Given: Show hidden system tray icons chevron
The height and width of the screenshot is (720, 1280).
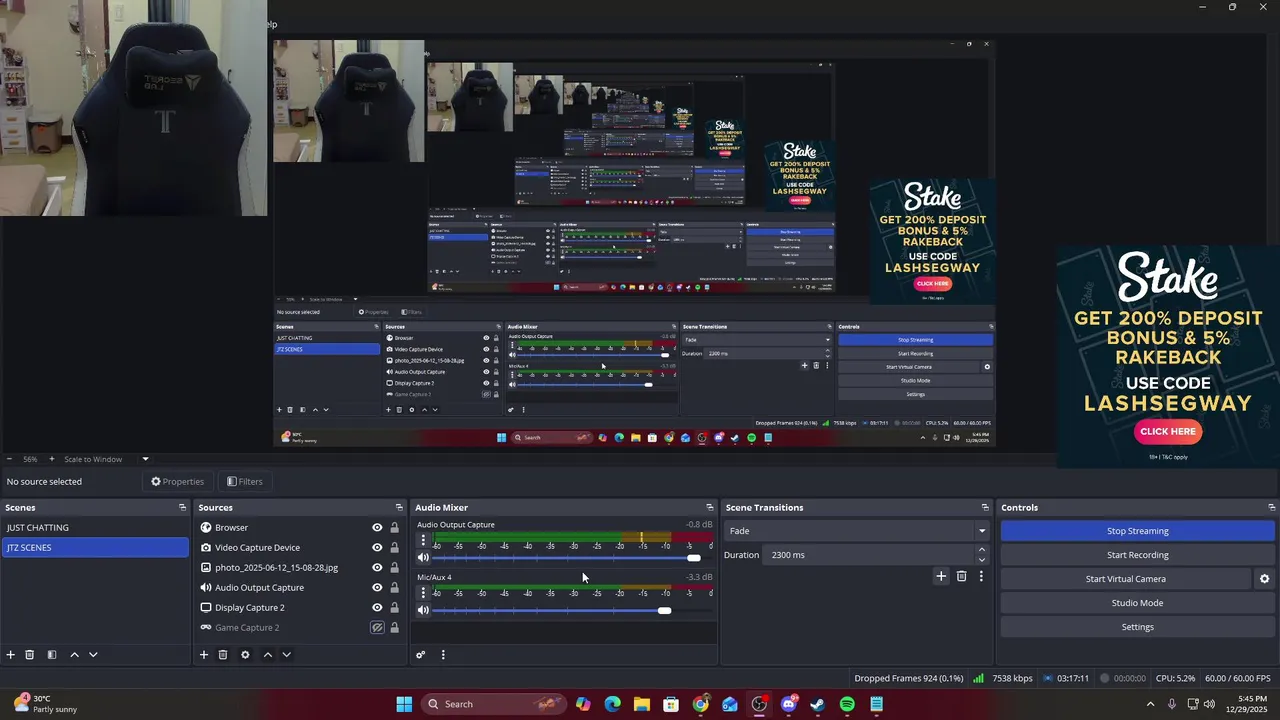Looking at the screenshot, I should [1150, 704].
